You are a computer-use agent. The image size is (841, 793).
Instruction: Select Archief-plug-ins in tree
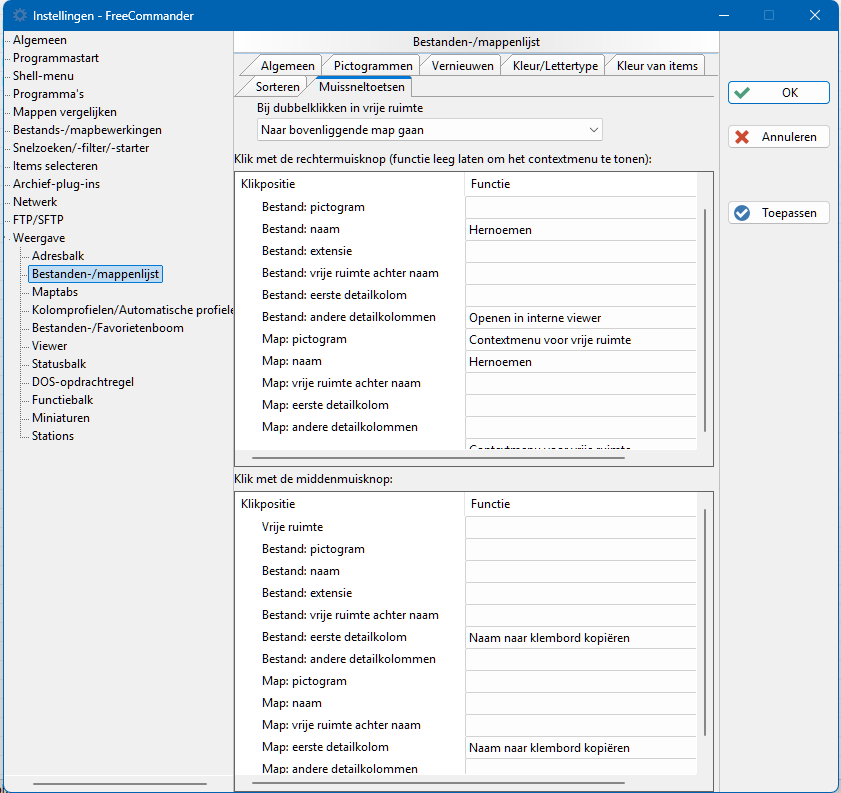click(x=56, y=184)
